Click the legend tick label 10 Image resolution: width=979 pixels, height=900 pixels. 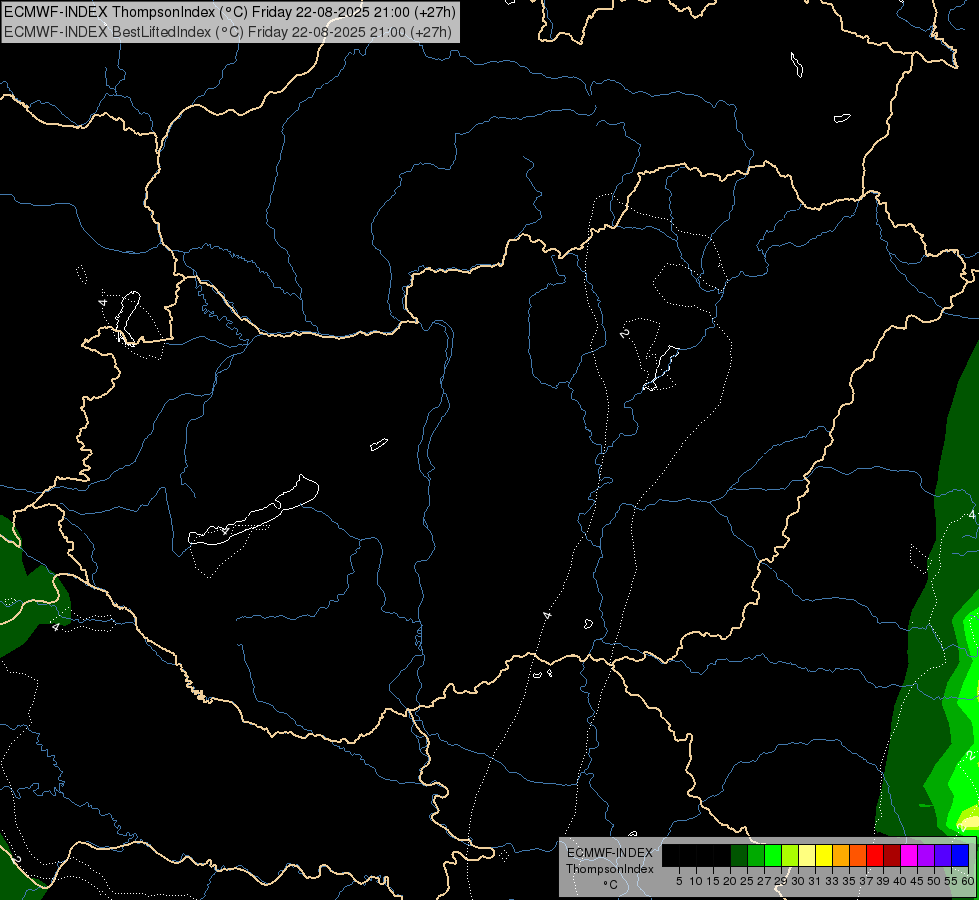coord(696,881)
